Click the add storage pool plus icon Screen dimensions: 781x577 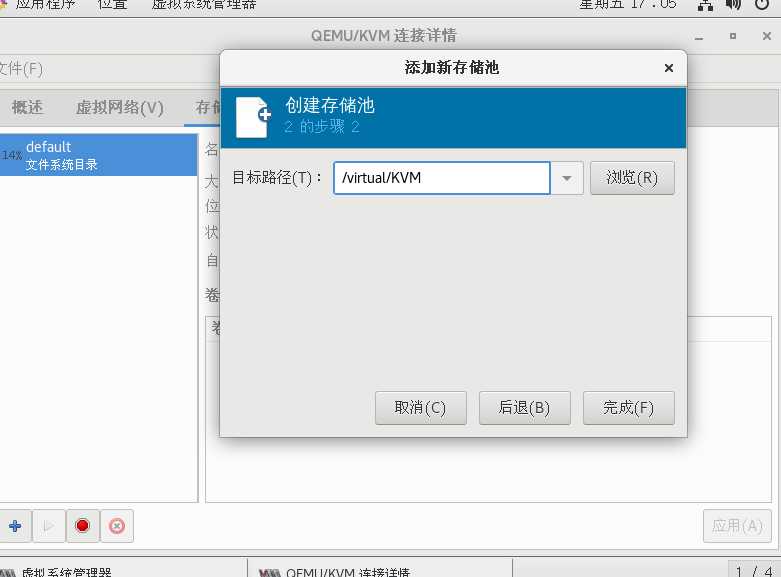point(15,526)
